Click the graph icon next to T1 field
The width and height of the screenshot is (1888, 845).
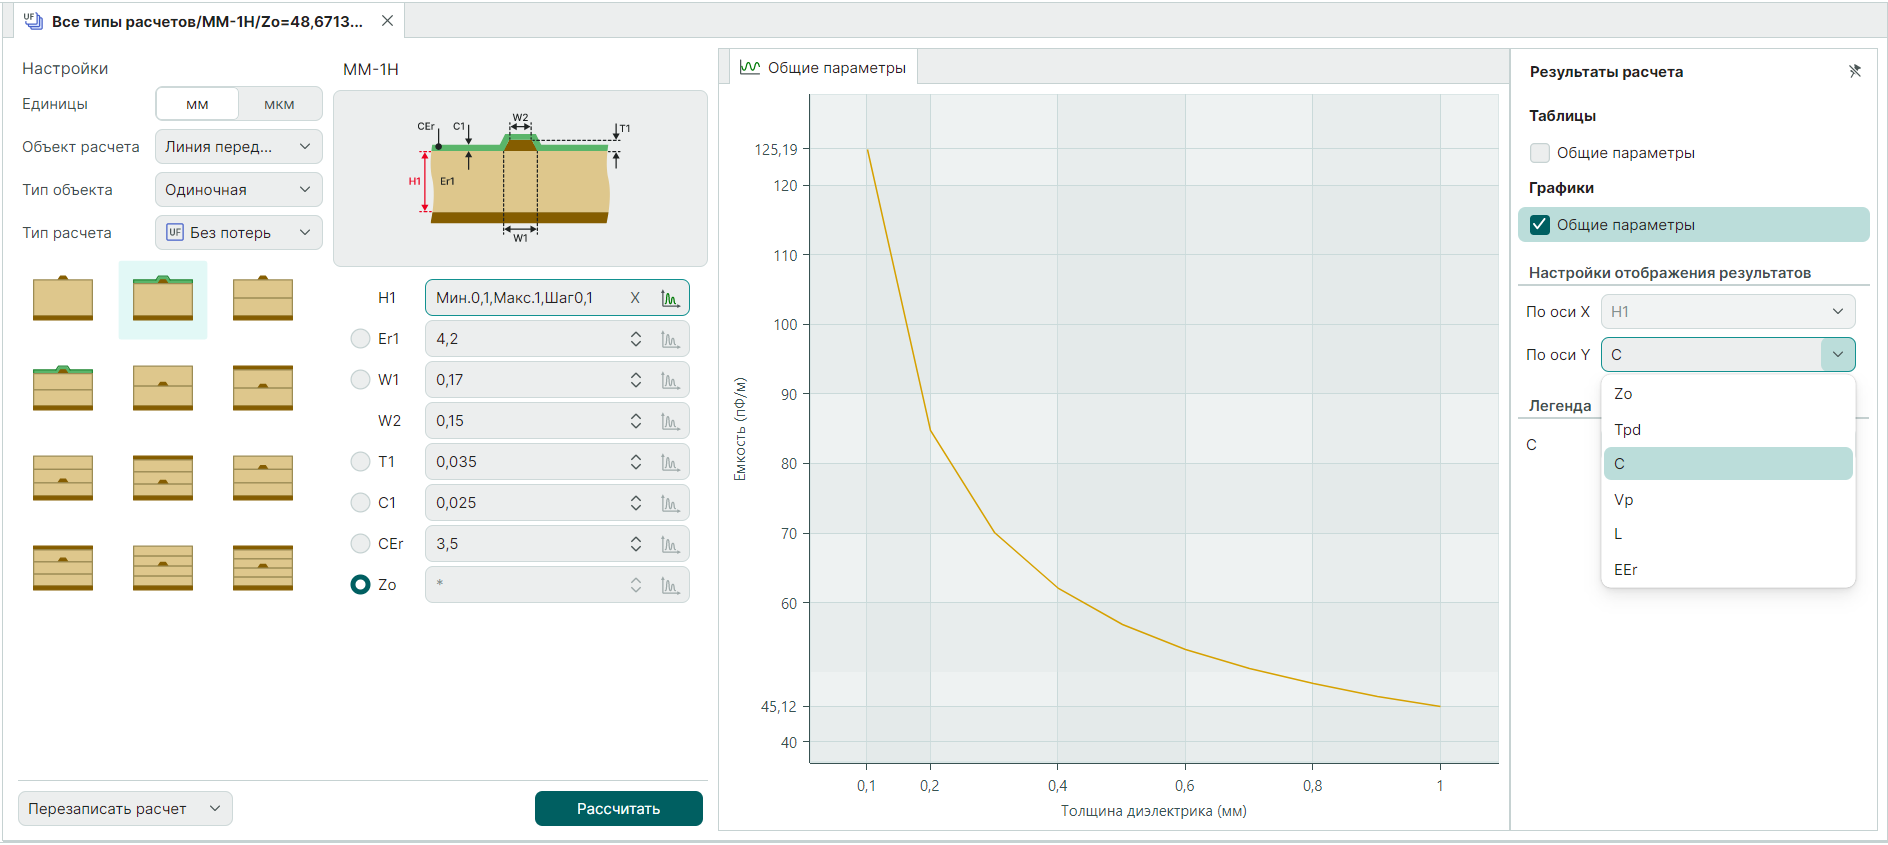670,463
